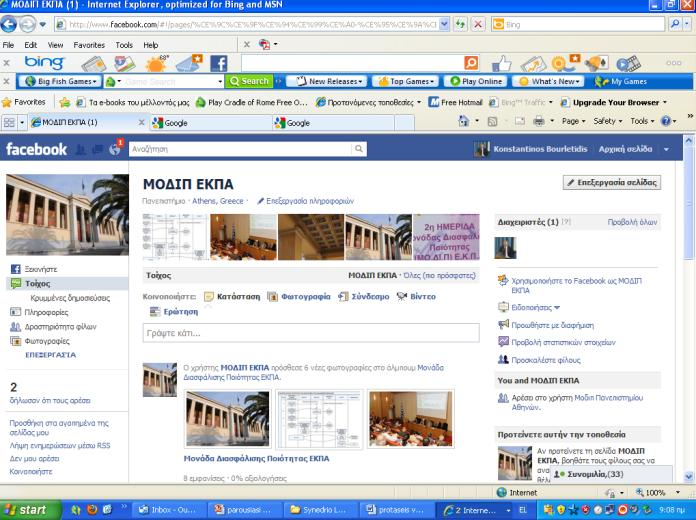Expand Ειδοποιήσεις dropdown in admin panel
This screenshot has width=696, height=520.
(x=535, y=307)
